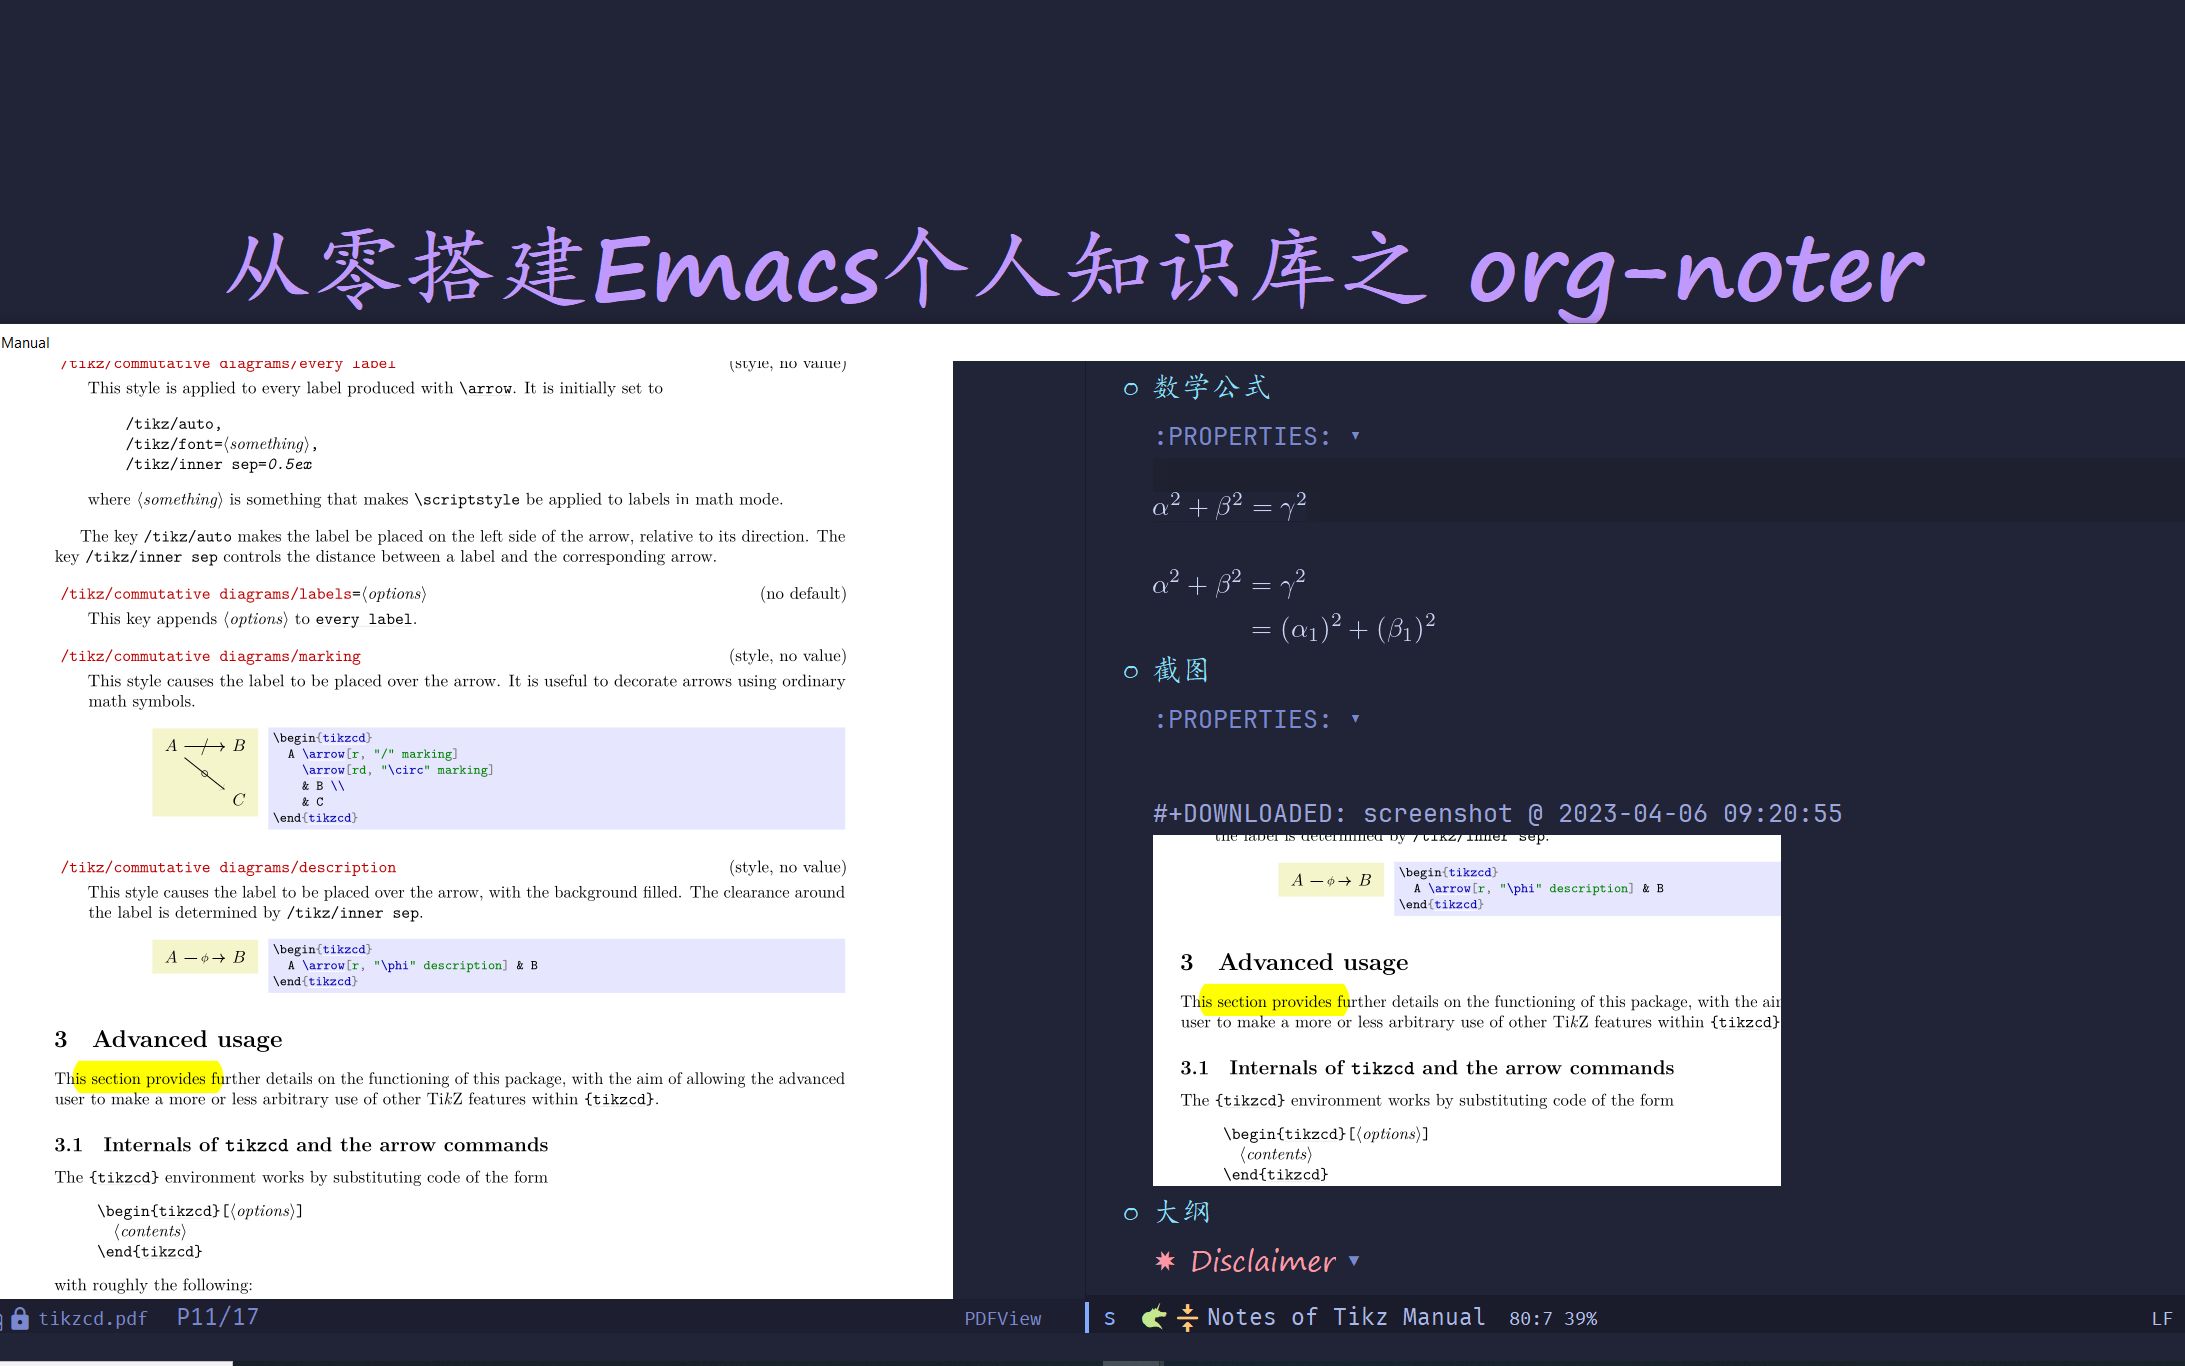Image resolution: width=2185 pixels, height=1366 pixels.
Task: Click the /tikz/auto, line in the PDF
Action: (174, 424)
